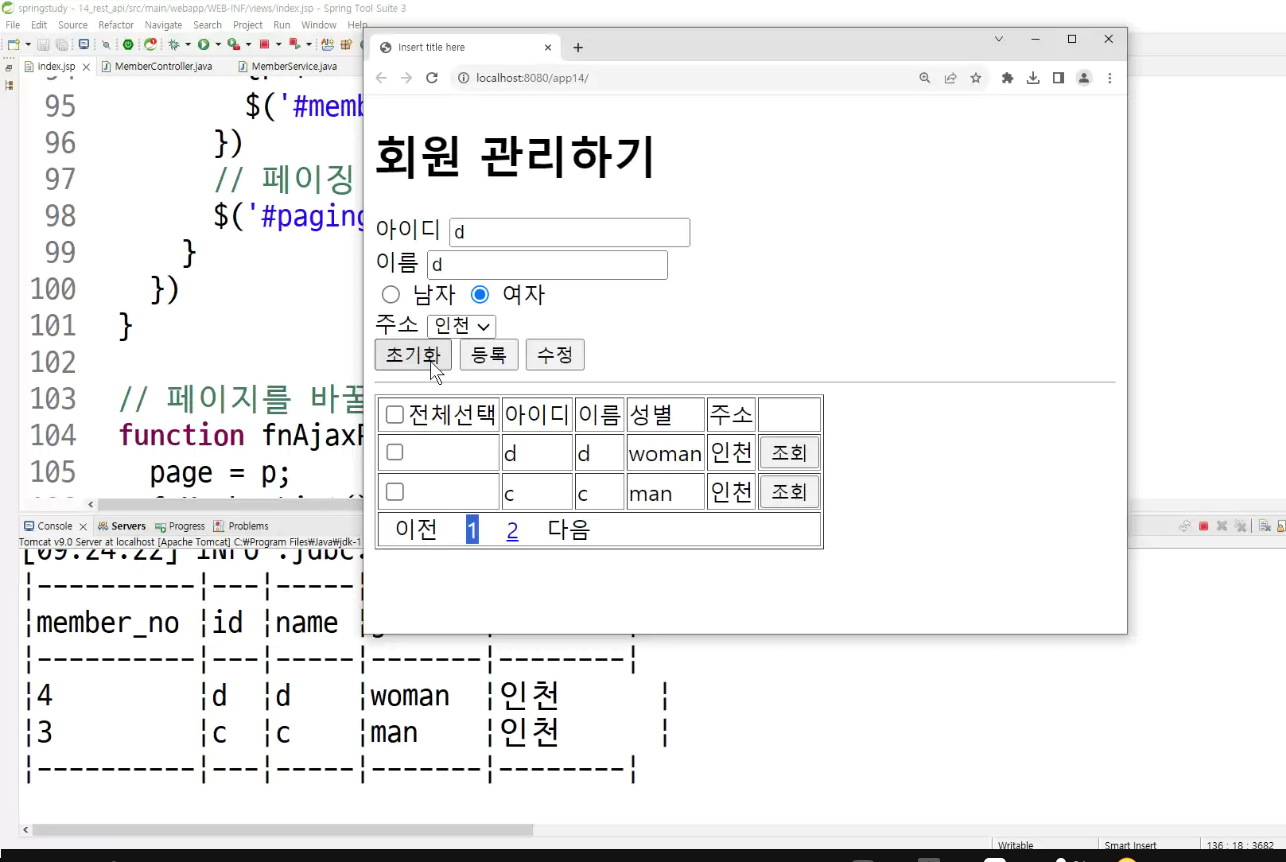Image resolution: width=1286 pixels, height=862 pixels.
Task: Close the index.jsp editor tab
Action: [86, 67]
